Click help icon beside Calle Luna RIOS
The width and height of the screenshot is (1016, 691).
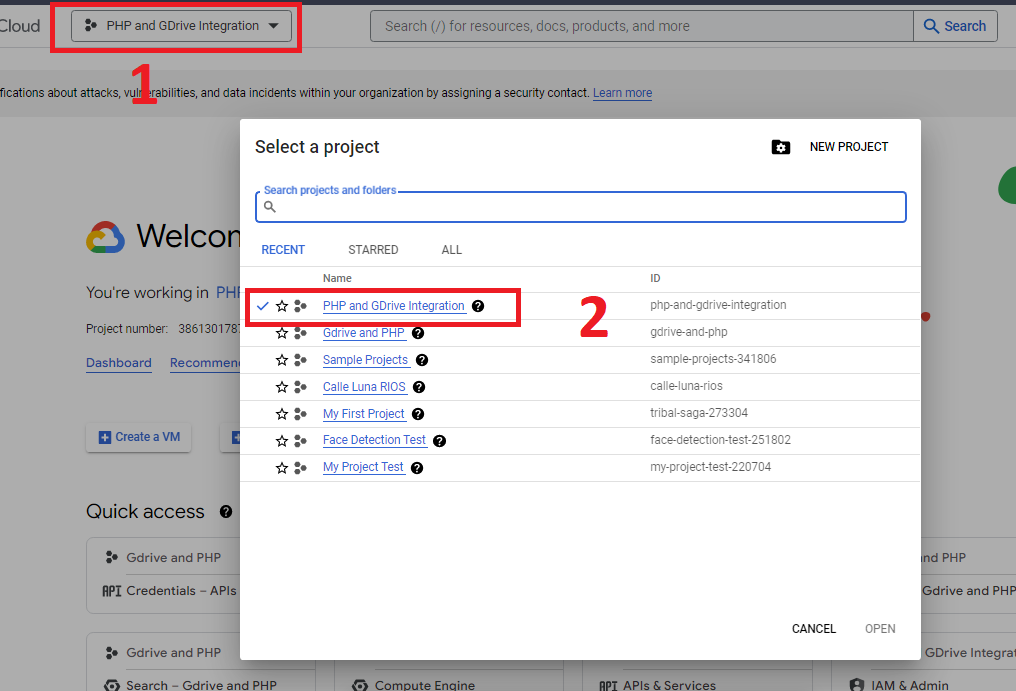pos(419,387)
